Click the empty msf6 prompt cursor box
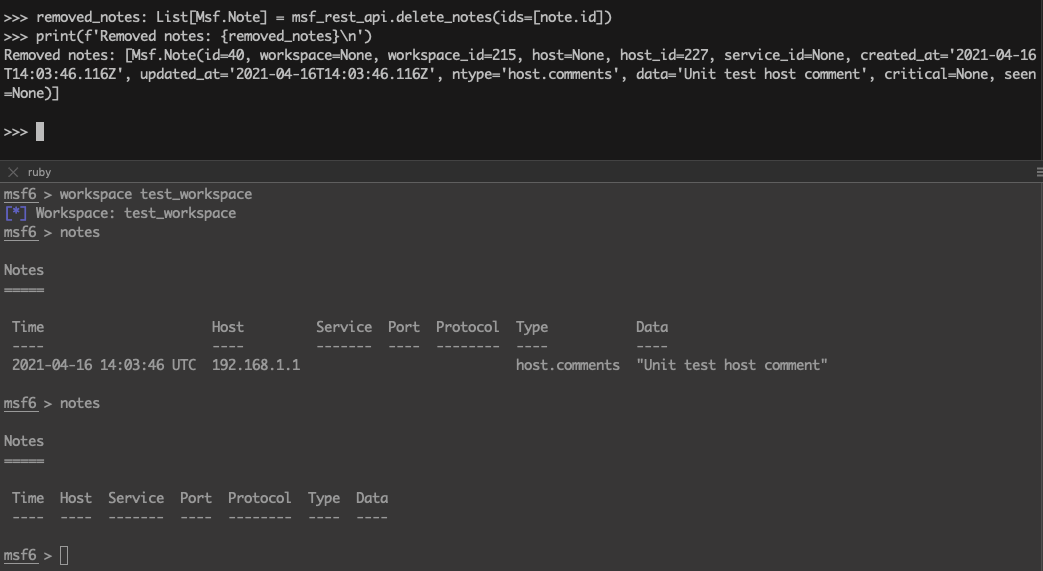Image resolution: width=1043 pixels, height=571 pixels. pyautogui.click(x=64, y=555)
